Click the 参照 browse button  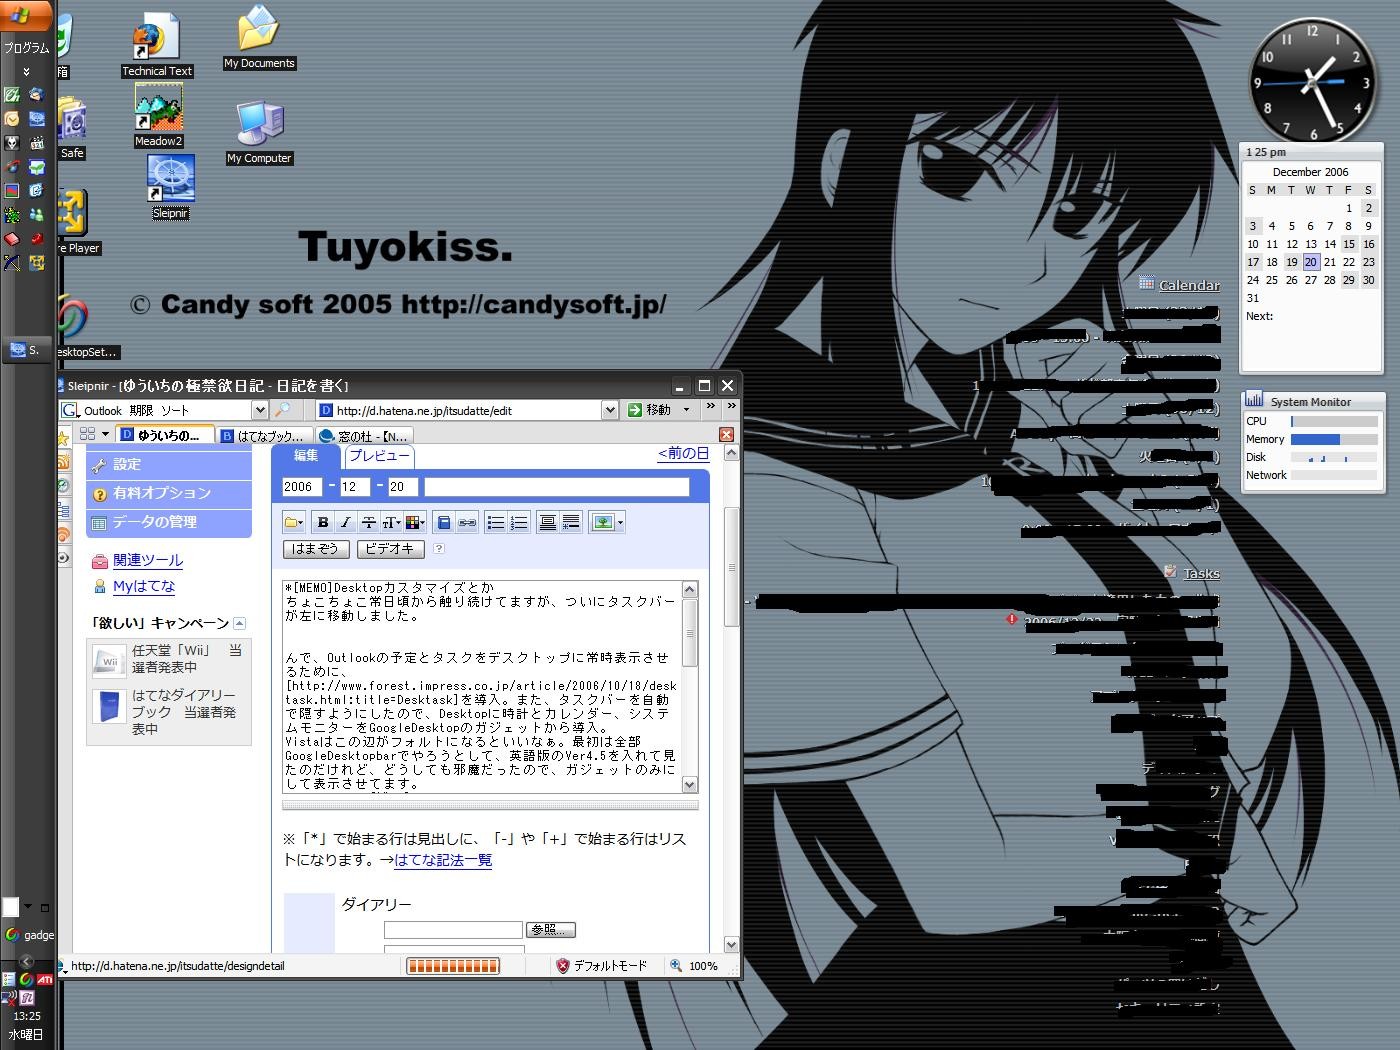click(x=551, y=930)
